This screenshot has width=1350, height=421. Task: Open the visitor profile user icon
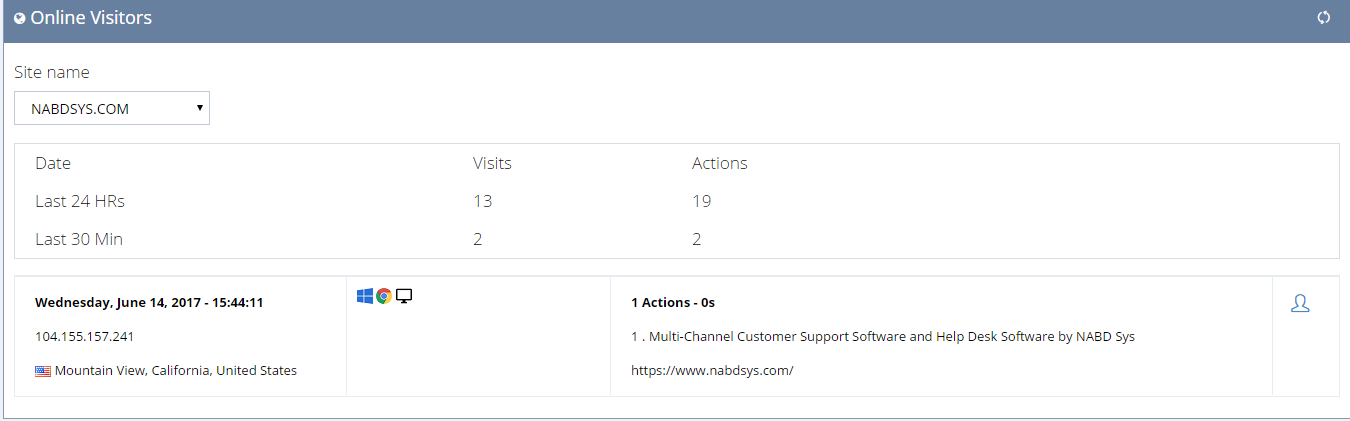coord(1300,303)
